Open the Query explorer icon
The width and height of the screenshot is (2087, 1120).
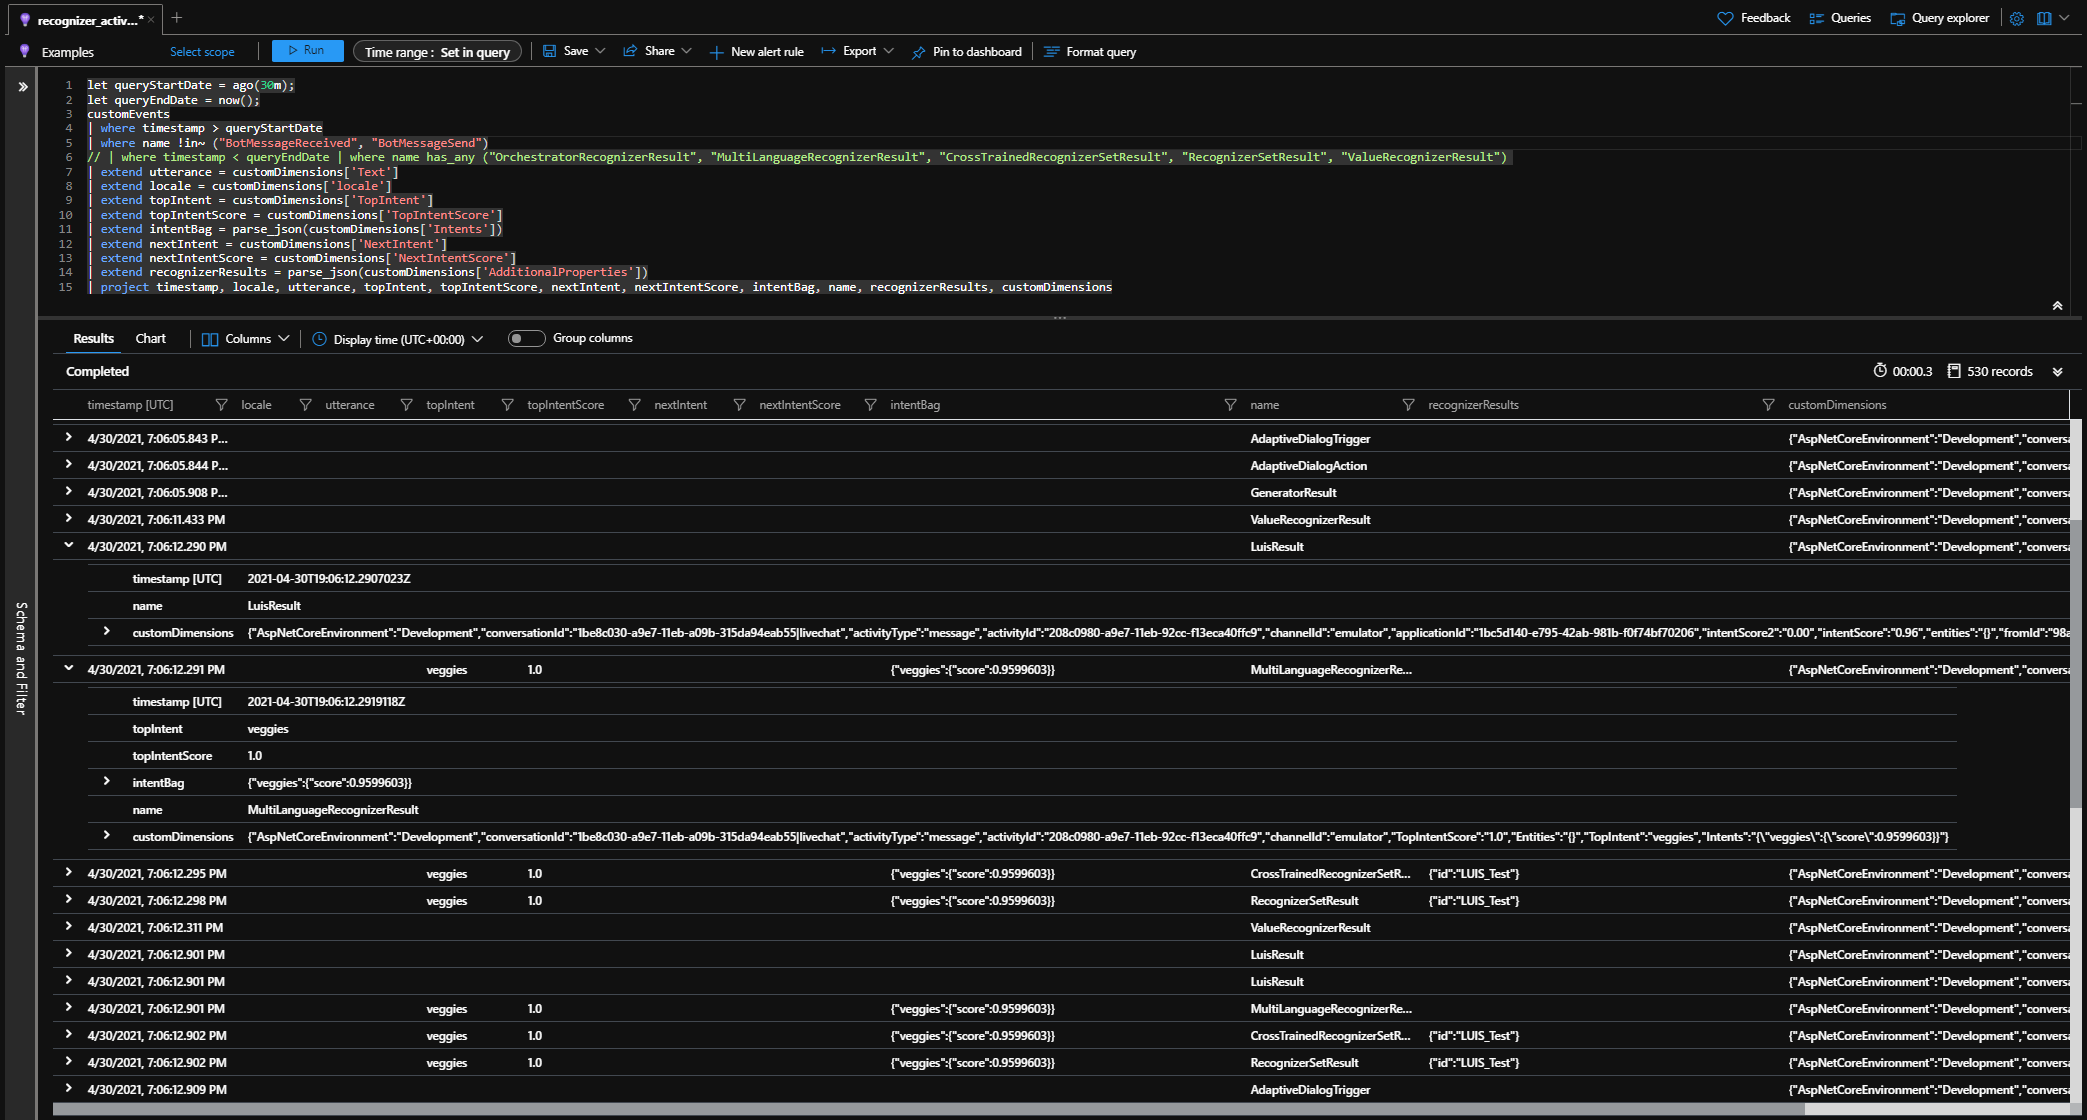pos(1897,18)
